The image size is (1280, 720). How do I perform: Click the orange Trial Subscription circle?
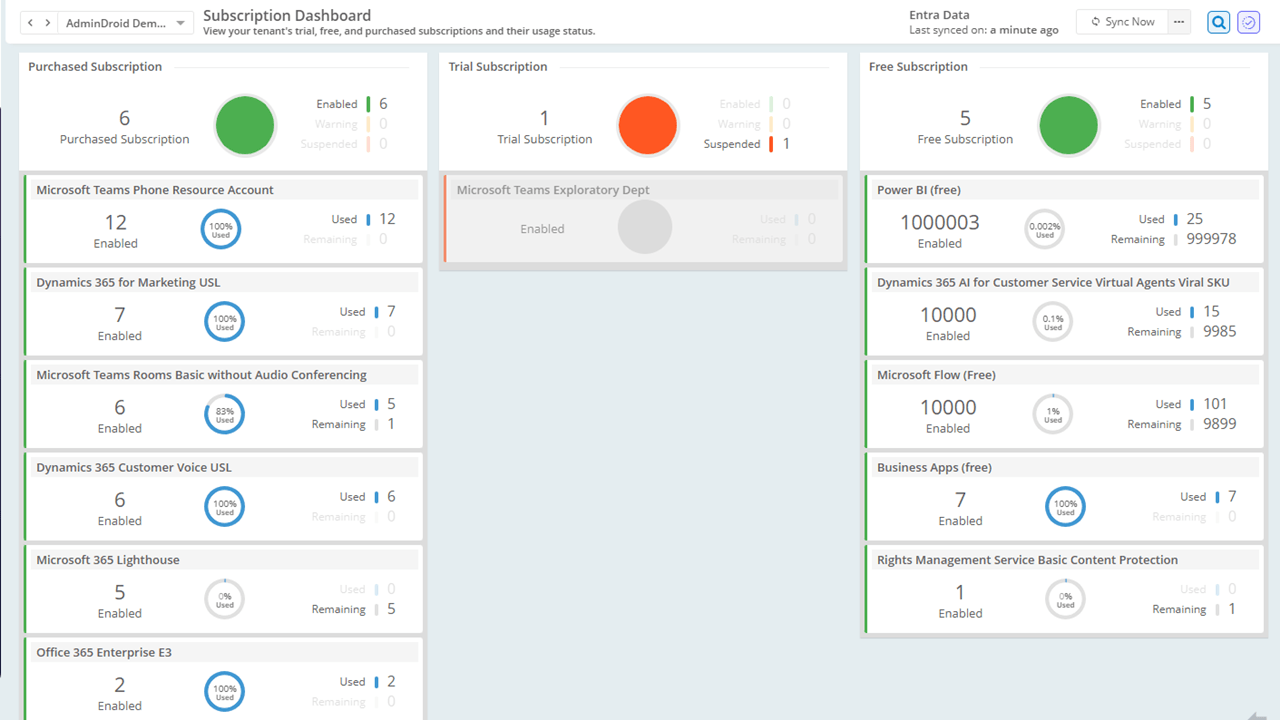coord(648,125)
